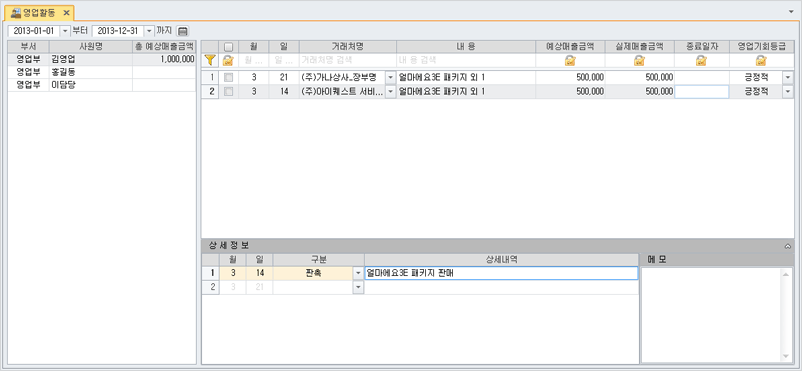802x371 pixels.
Task: Open the start date 2013-01-01 dropdown
Action: pos(65,31)
